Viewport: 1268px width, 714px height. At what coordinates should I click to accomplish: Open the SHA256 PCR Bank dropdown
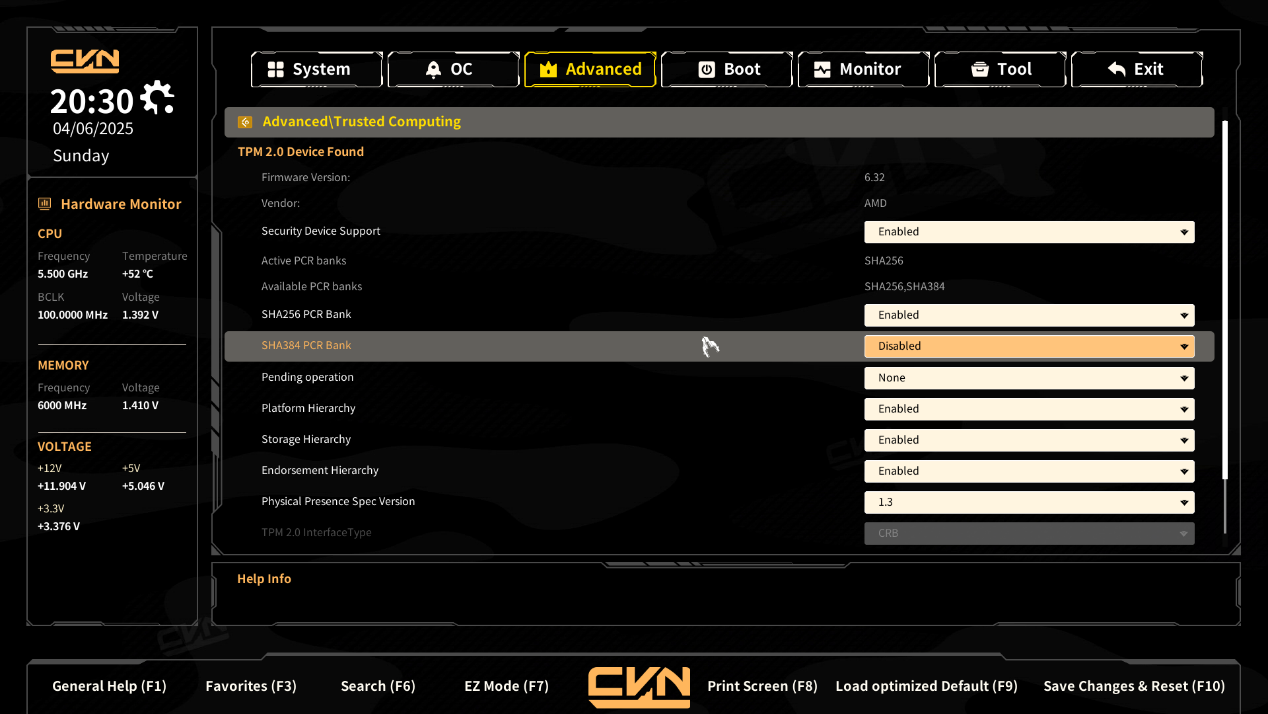(x=1028, y=315)
